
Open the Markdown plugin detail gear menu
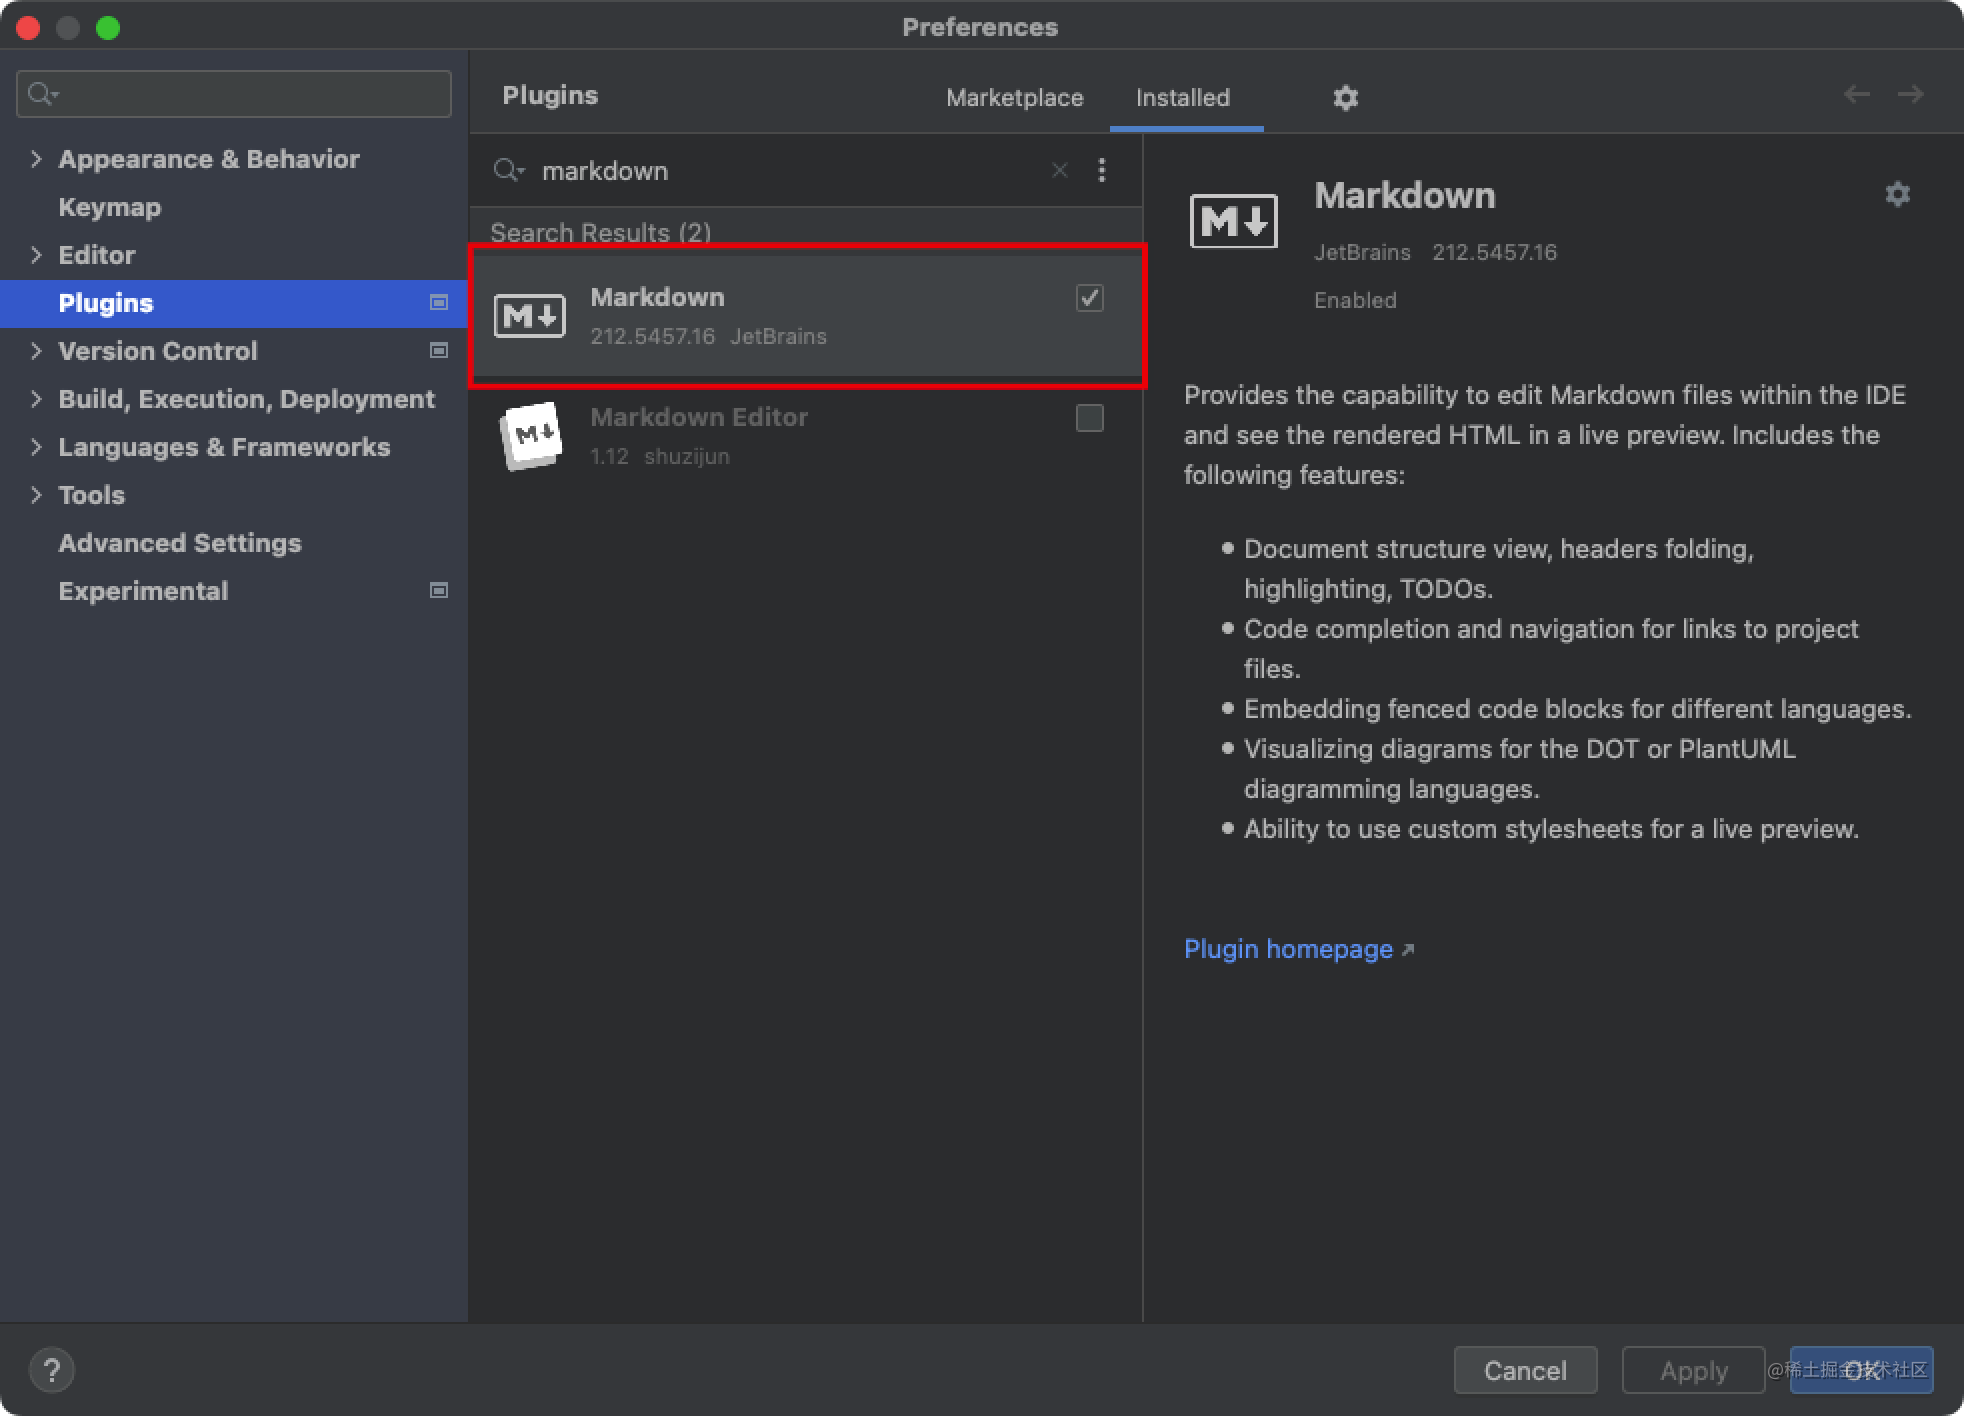(x=1897, y=194)
